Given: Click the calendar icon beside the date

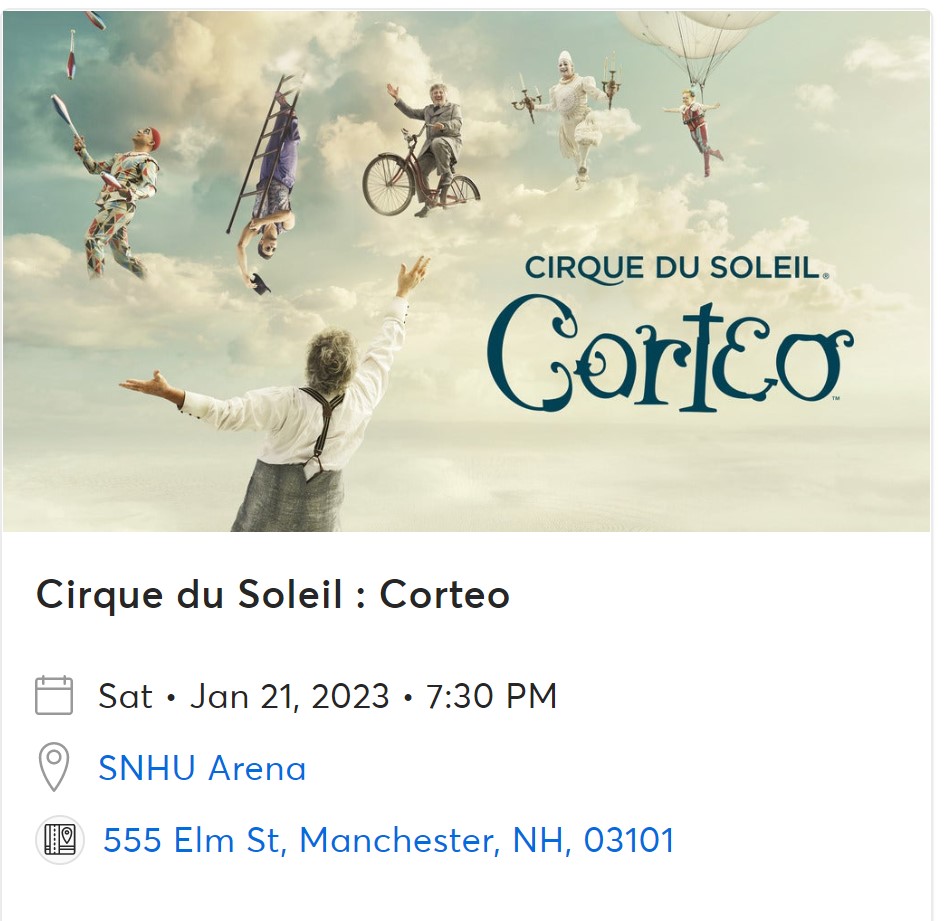Looking at the screenshot, I should pyautogui.click(x=54, y=695).
